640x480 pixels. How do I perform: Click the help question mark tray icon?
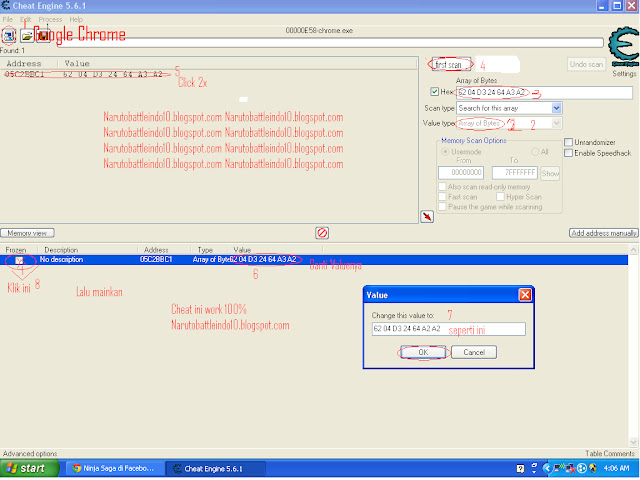click(520, 469)
